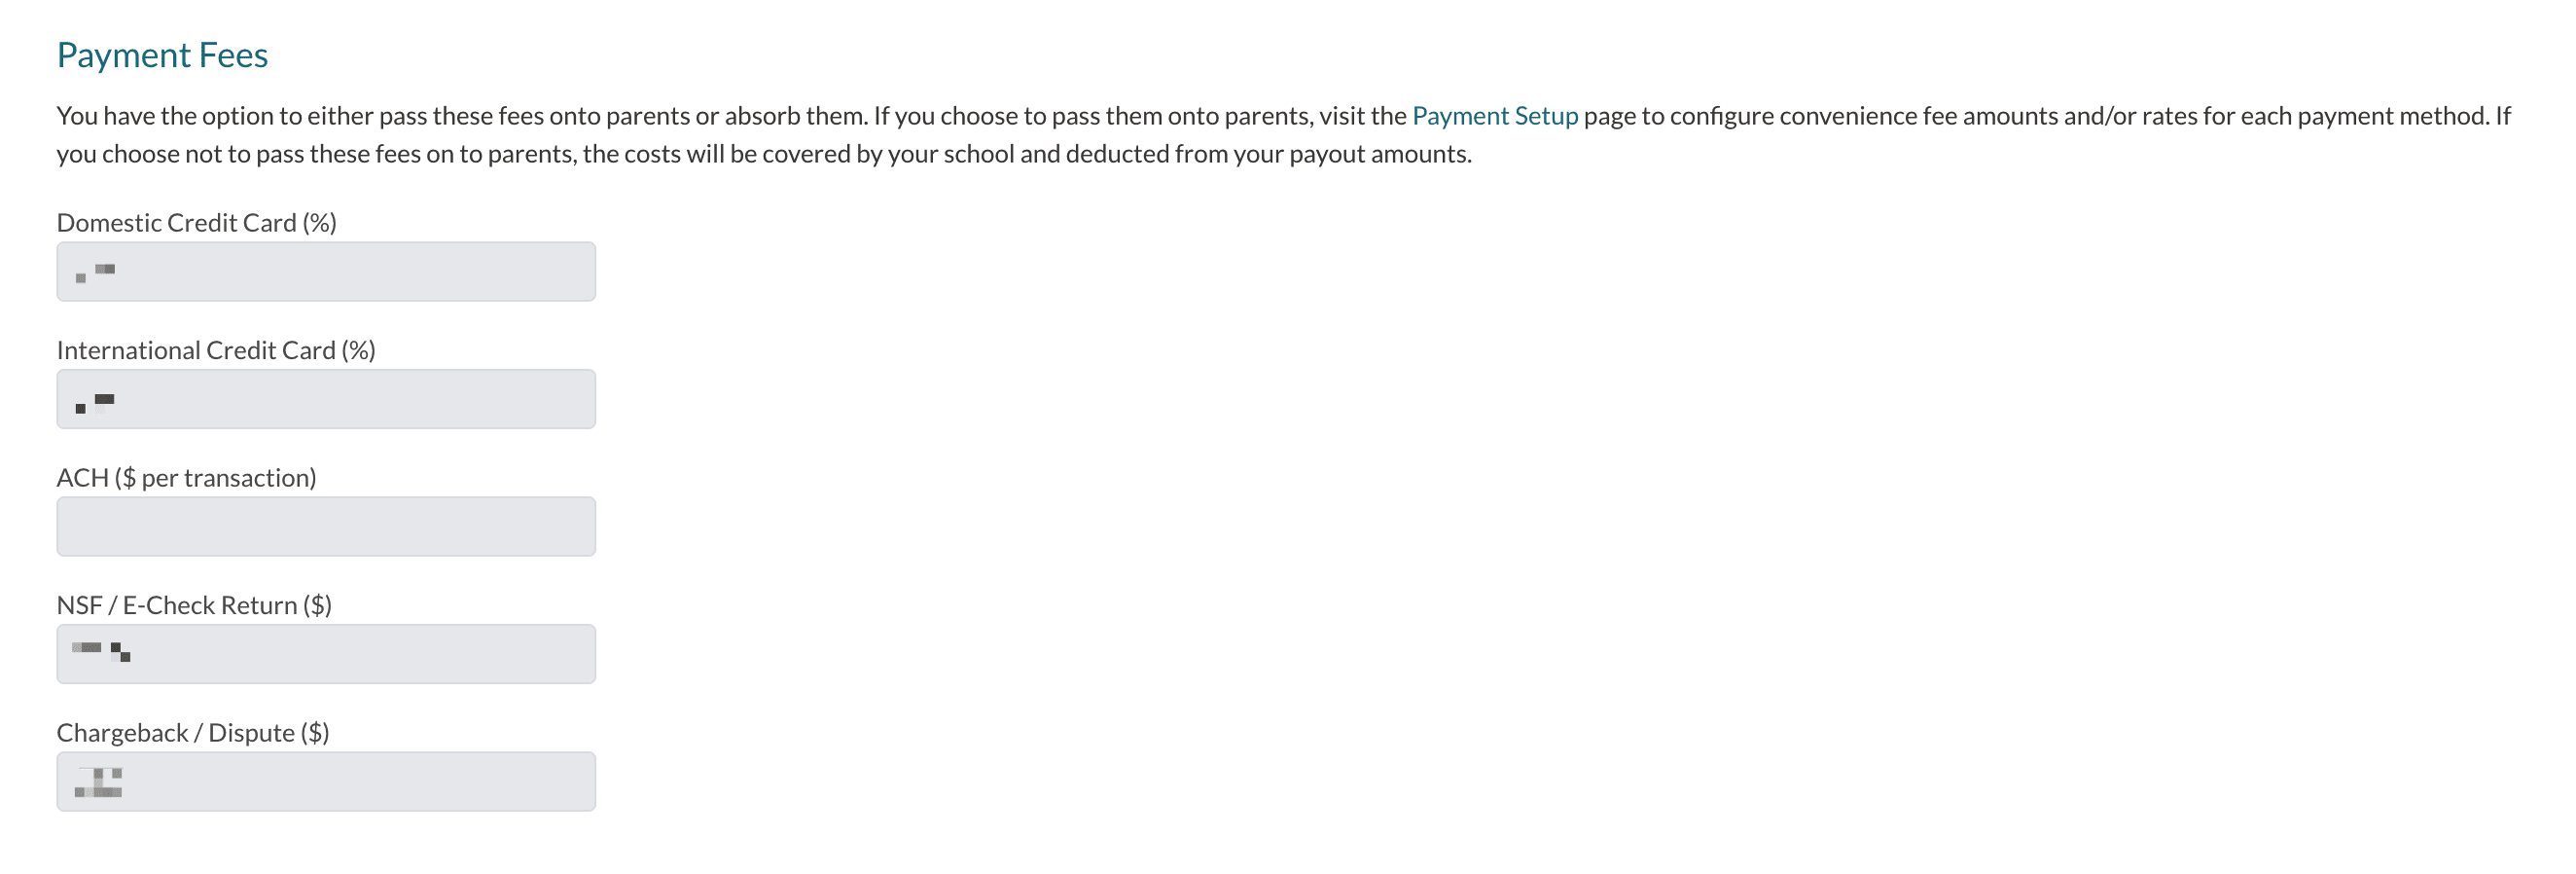This screenshot has width=2576, height=874.
Task: Click the NSF / E-Check Return ($) label
Action: (194, 605)
